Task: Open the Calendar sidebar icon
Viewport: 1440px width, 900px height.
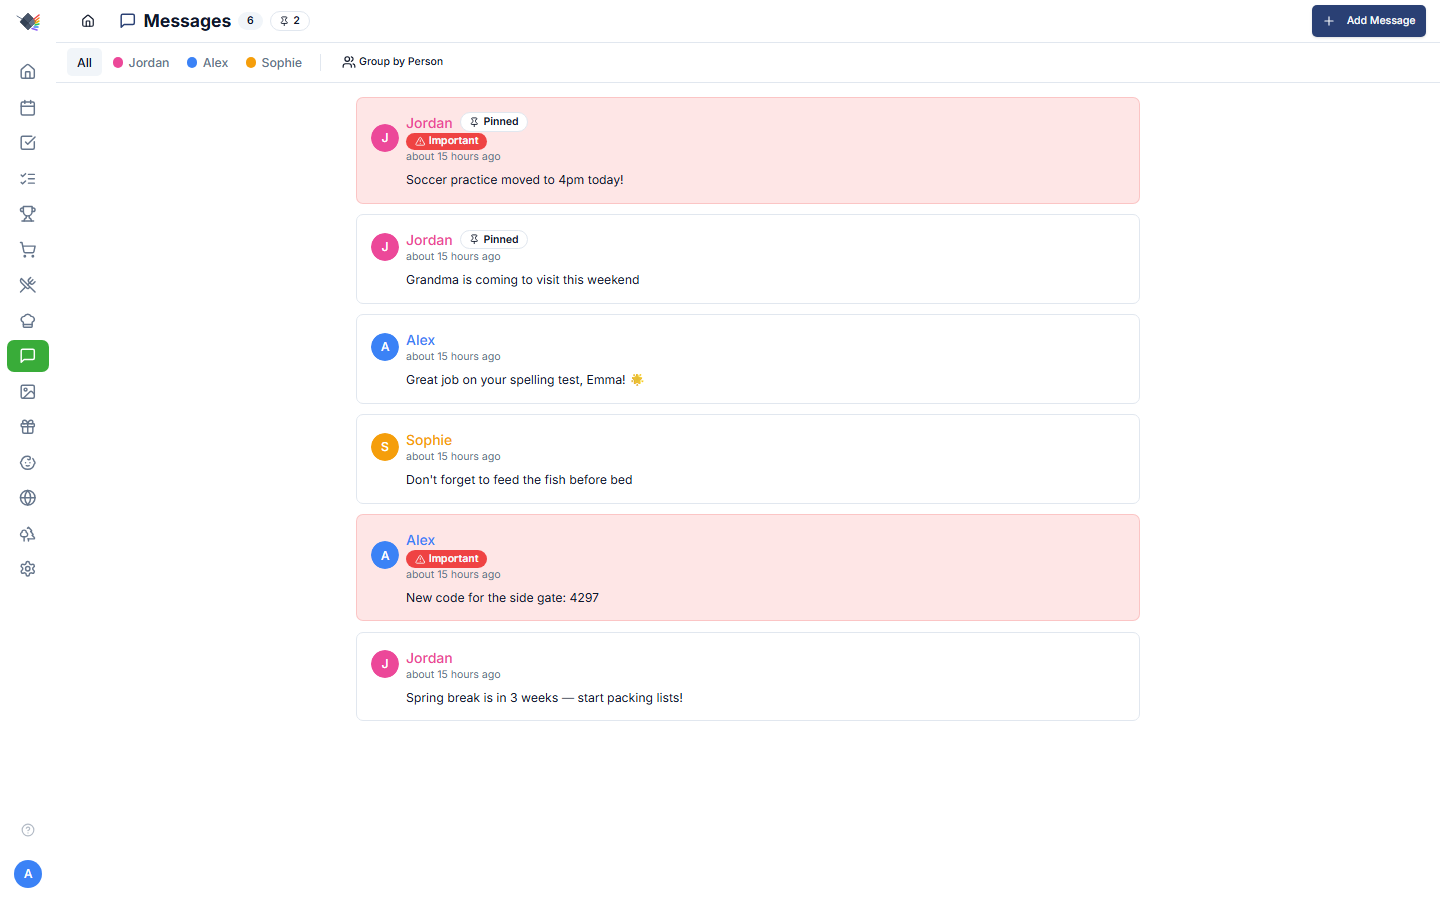Action: [28, 108]
